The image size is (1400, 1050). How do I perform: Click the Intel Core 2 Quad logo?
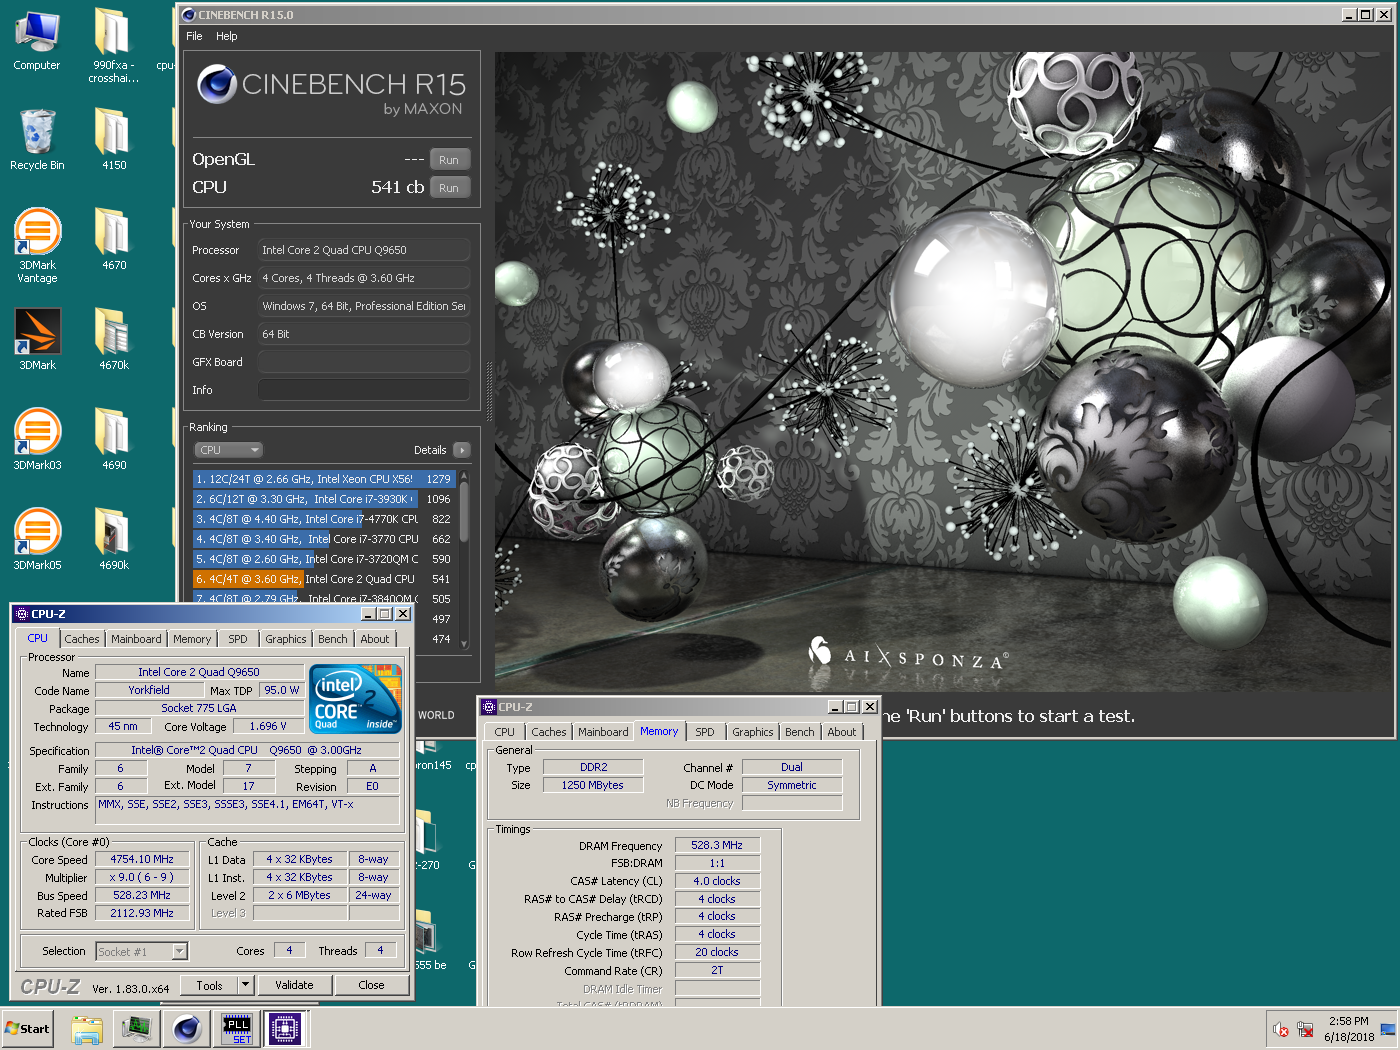(x=355, y=697)
